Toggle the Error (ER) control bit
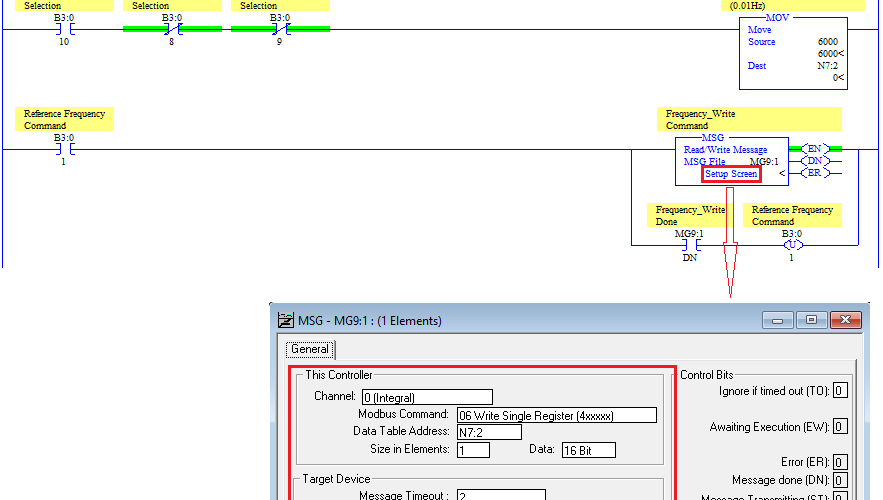The width and height of the screenshot is (883, 500). click(x=840, y=462)
